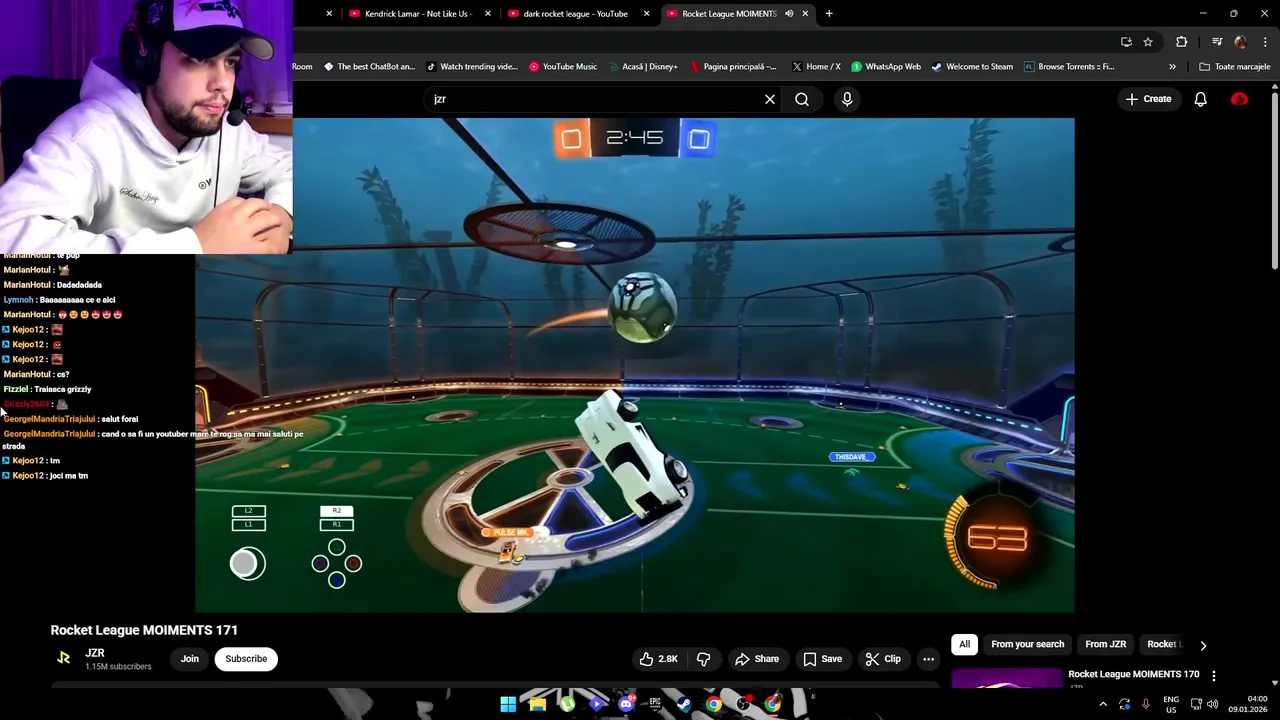Start voice search with the microphone icon
This screenshot has width=1280, height=720.
tap(847, 99)
